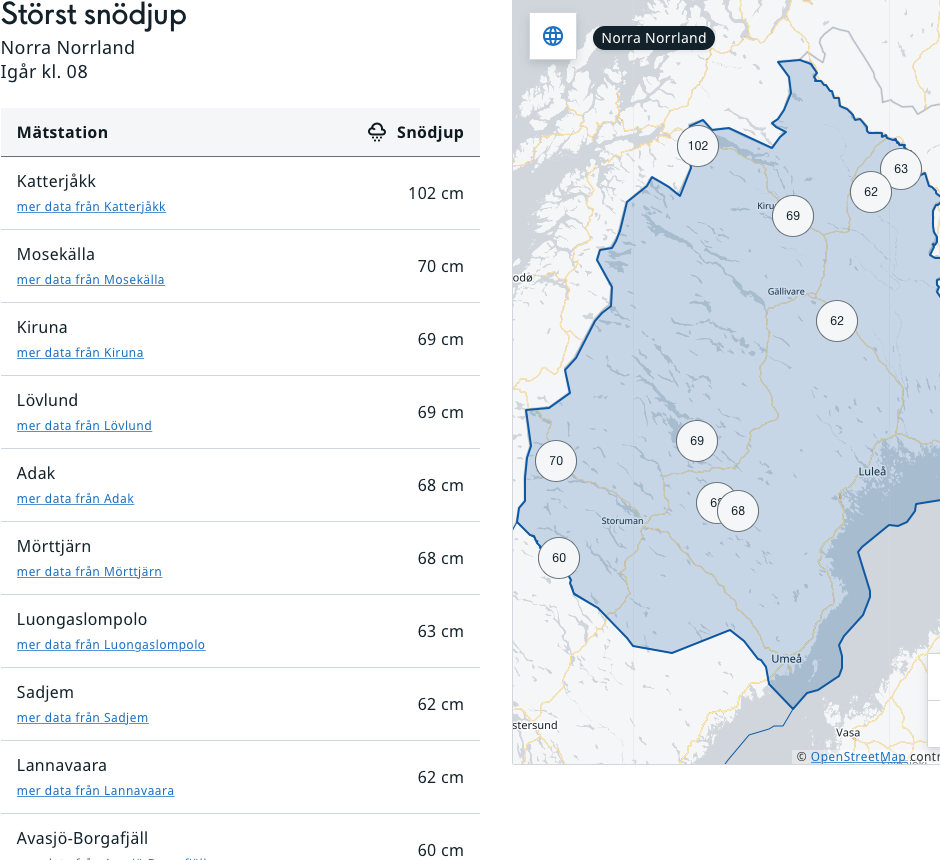Click the 62 marker southeast of Gällivare
940x860 pixels.
pyautogui.click(x=837, y=321)
